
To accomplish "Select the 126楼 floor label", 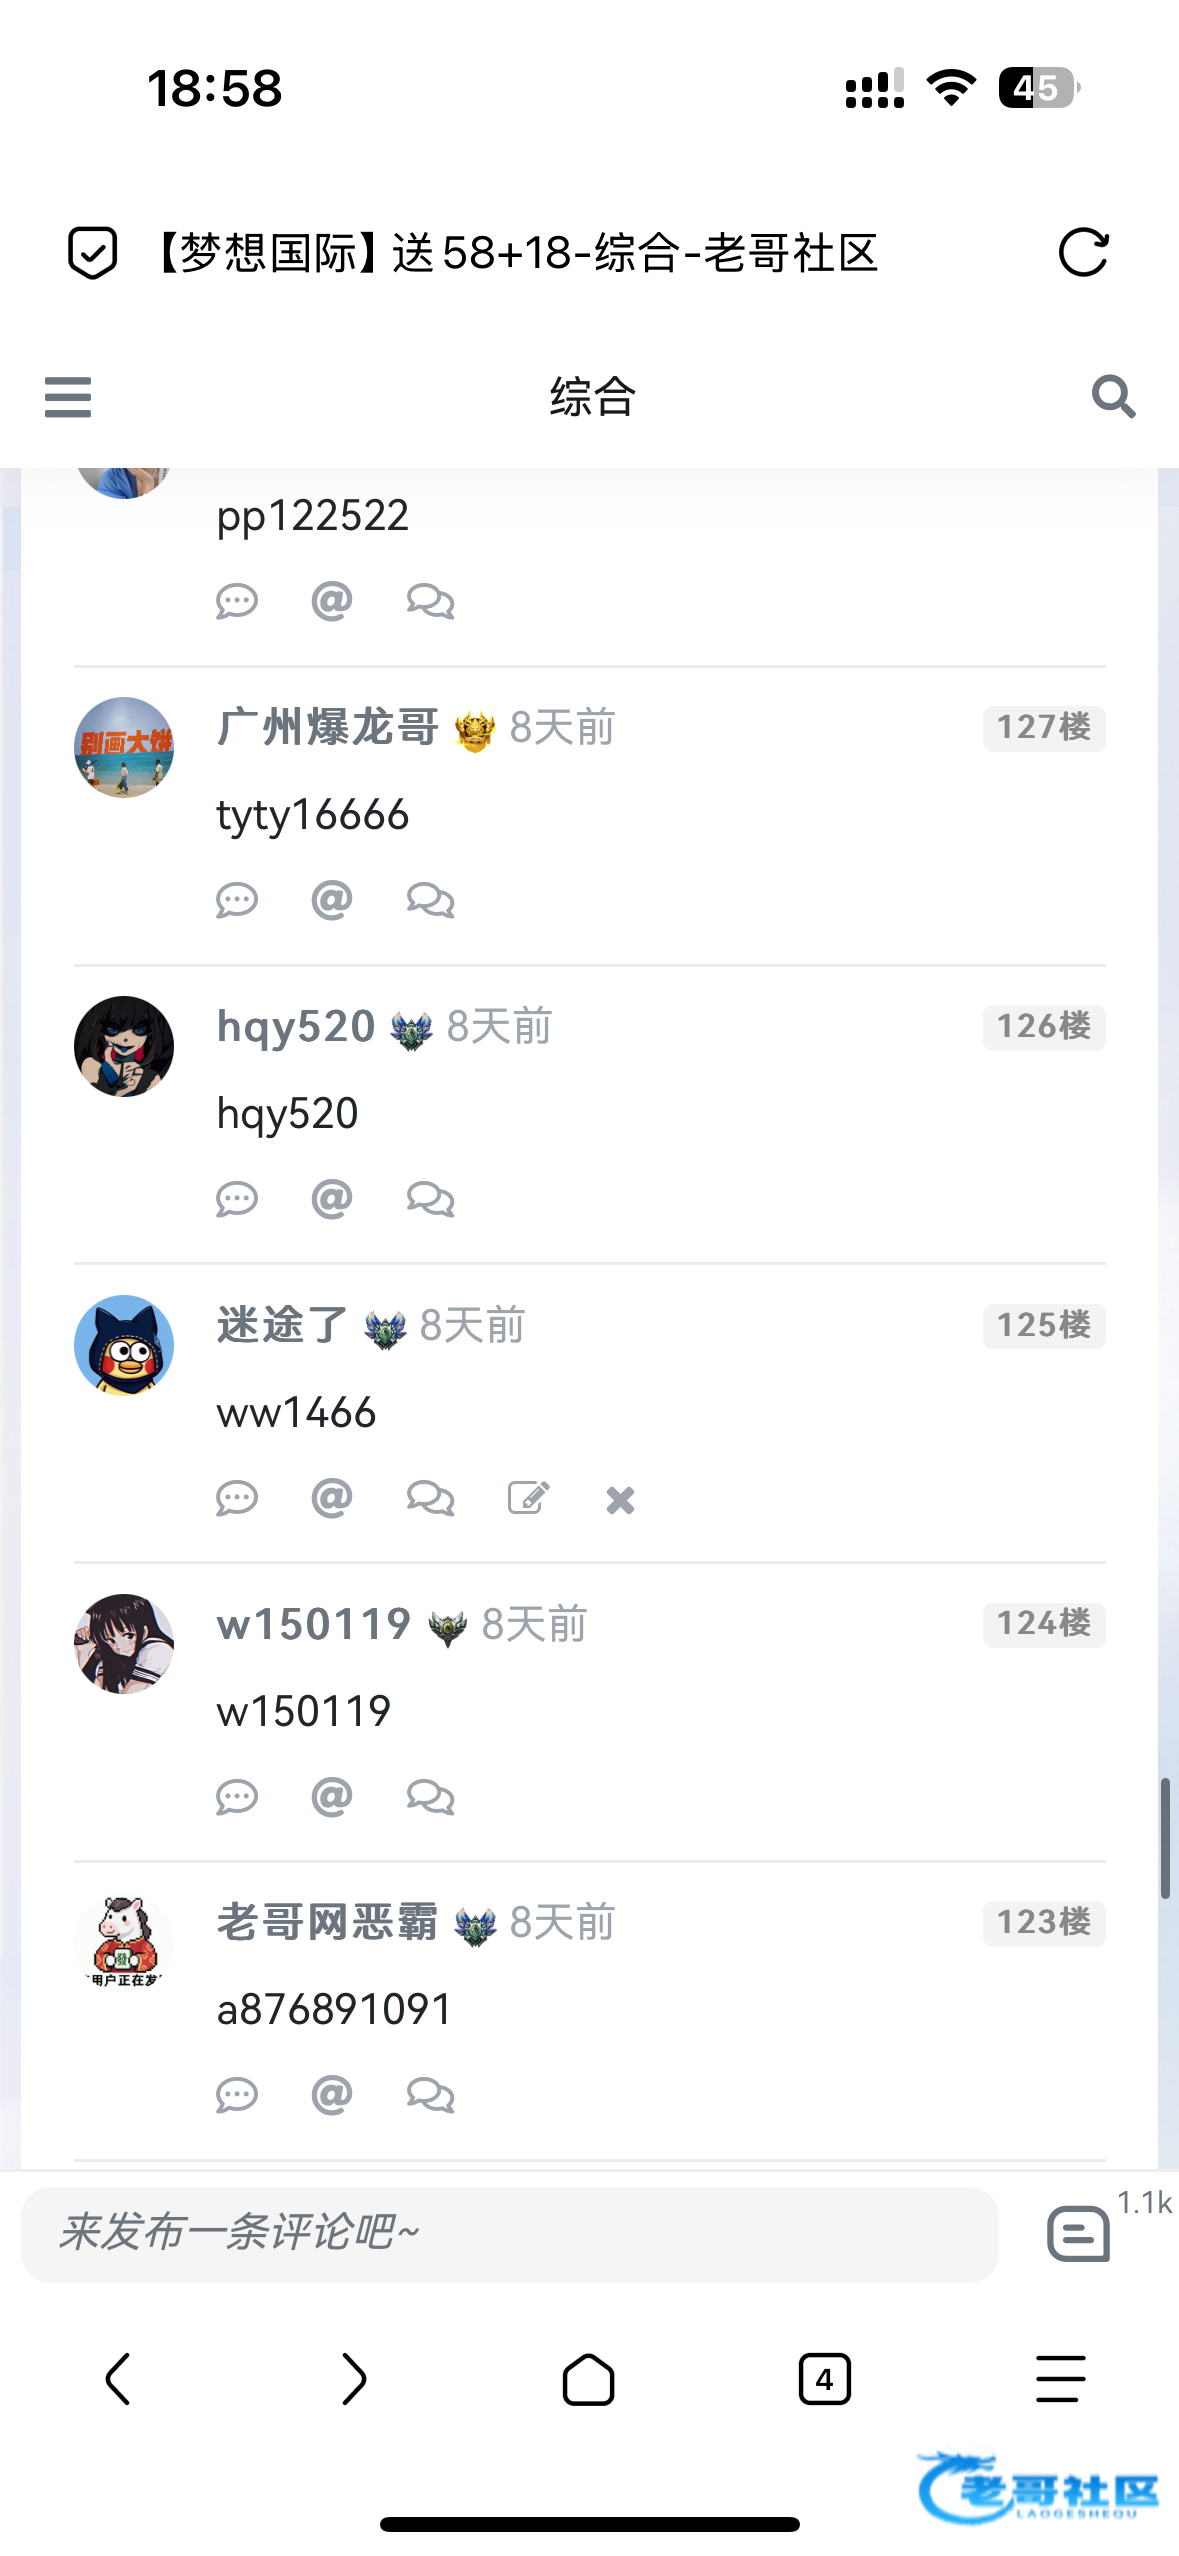I will click(x=1044, y=1026).
